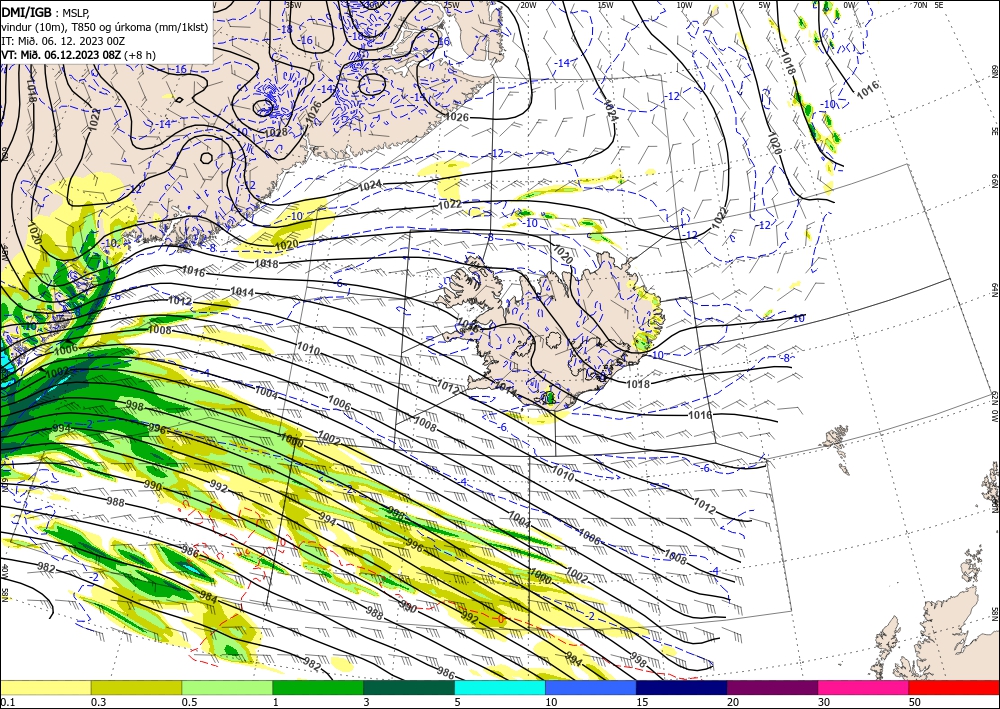The height and width of the screenshot is (709, 1000).
Task: Click the "VT: Mið. 06.12.2023 08Z (+8 h)" line
Action: (x=78, y=55)
